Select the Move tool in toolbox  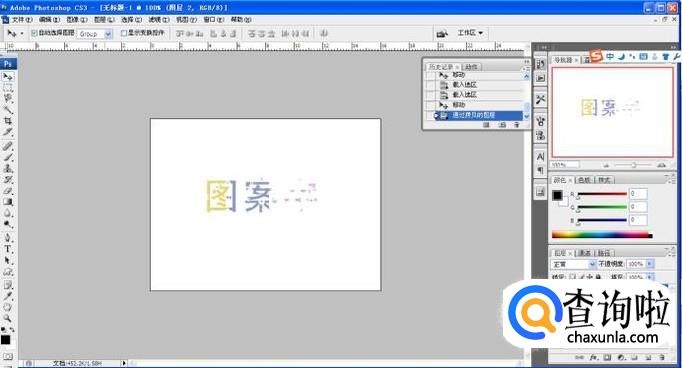8,77
